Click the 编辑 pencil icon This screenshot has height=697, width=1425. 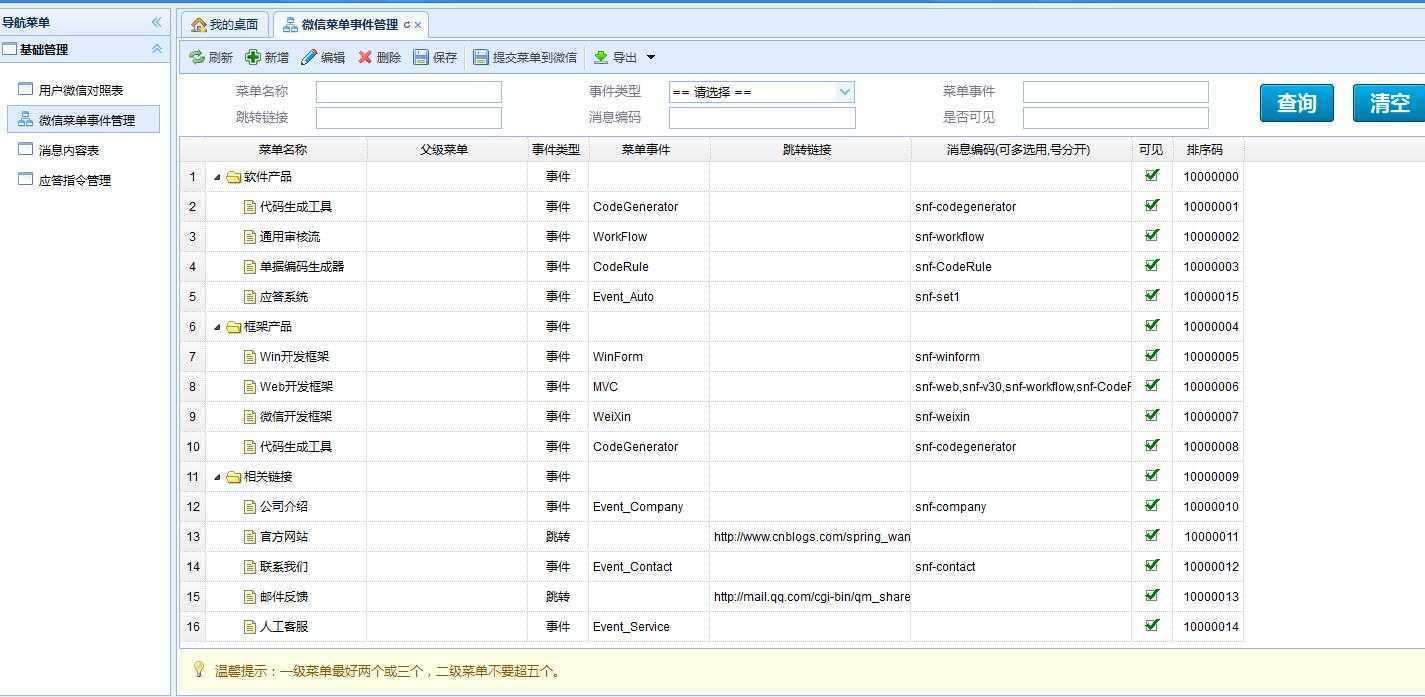[x=309, y=58]
